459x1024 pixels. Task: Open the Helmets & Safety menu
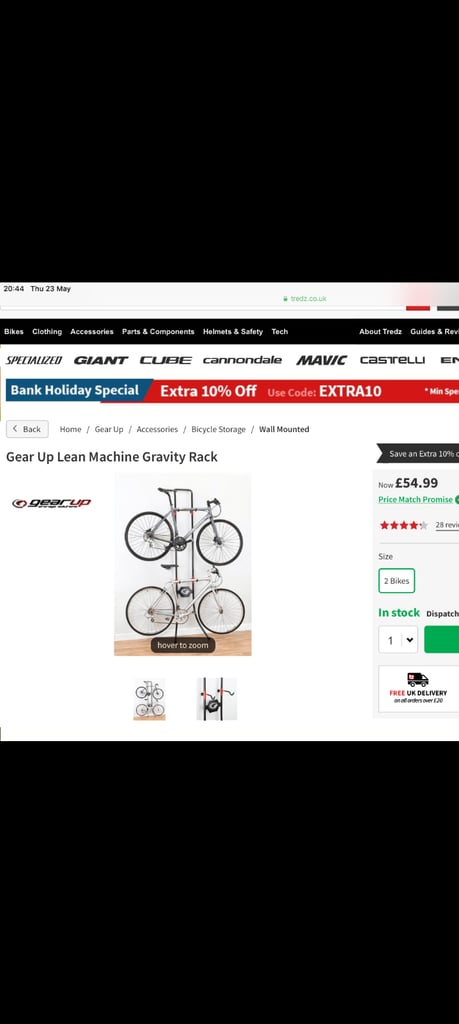click(232, 332)
